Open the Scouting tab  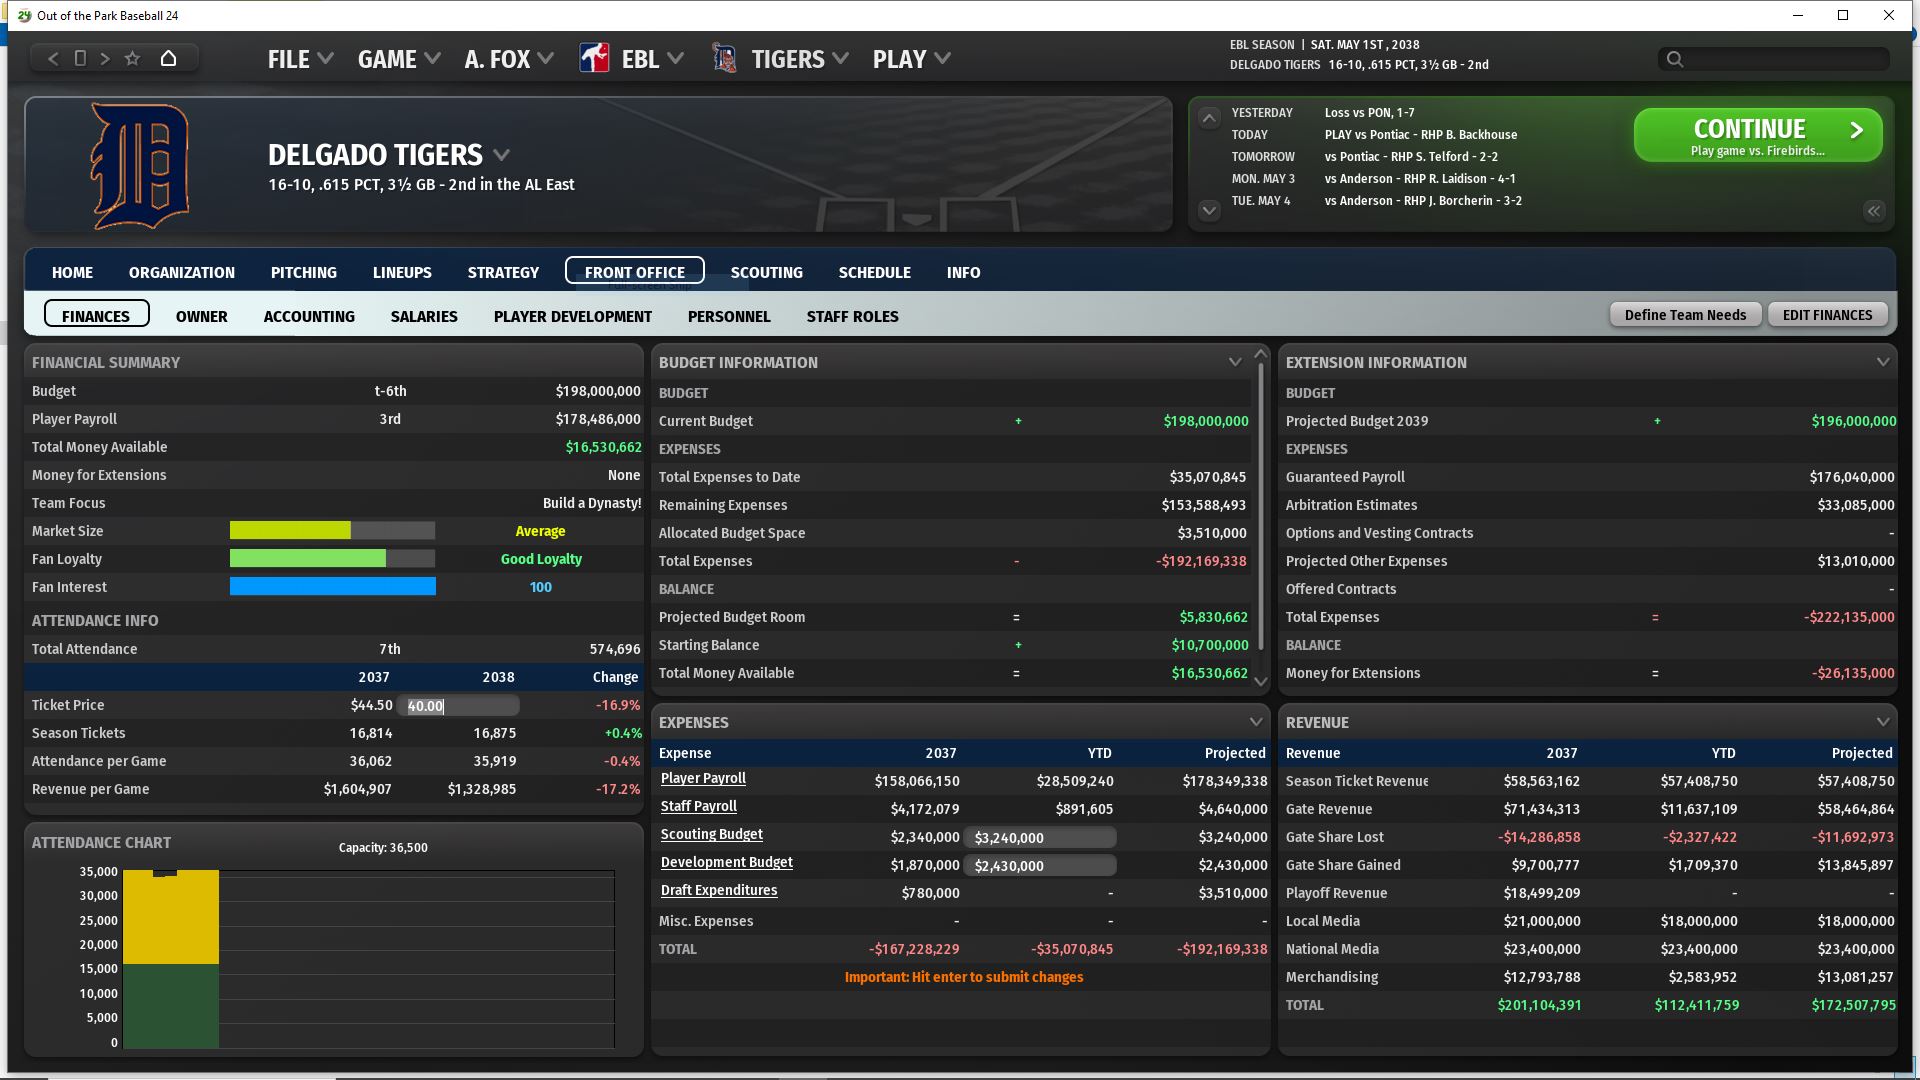click(766, 272)
